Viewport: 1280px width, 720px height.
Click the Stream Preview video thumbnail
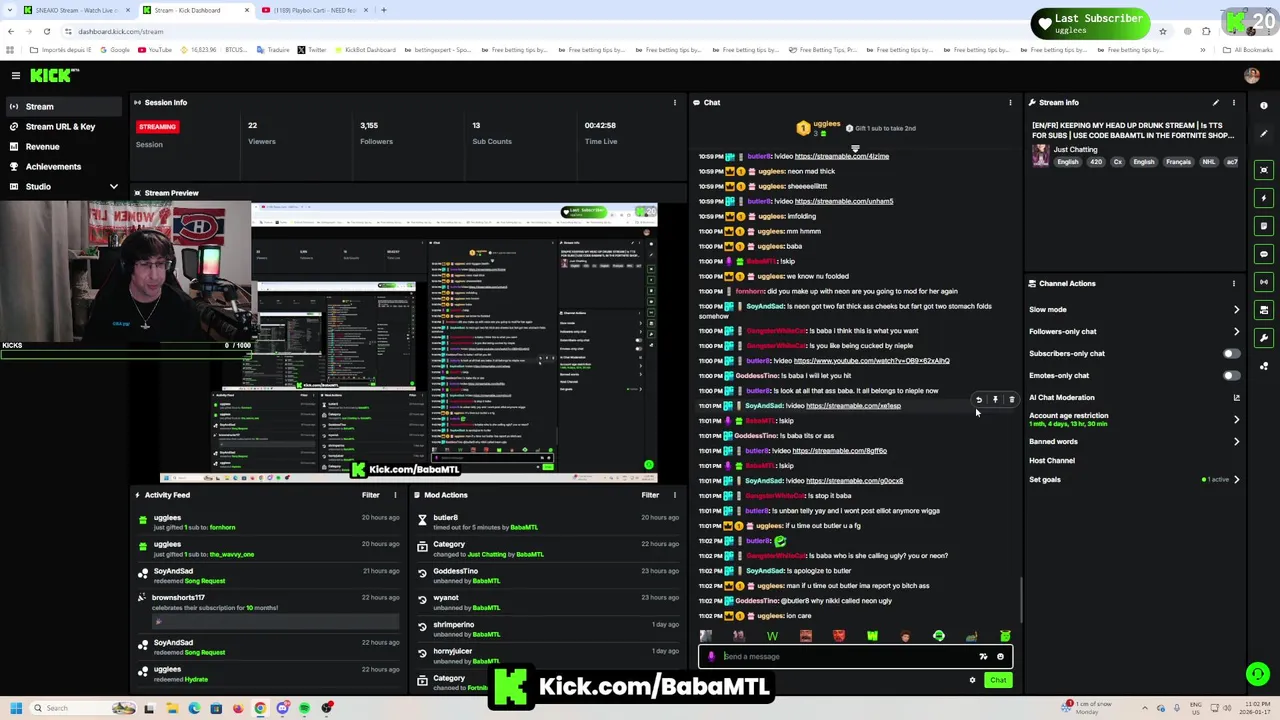click(x=410, y=342)
